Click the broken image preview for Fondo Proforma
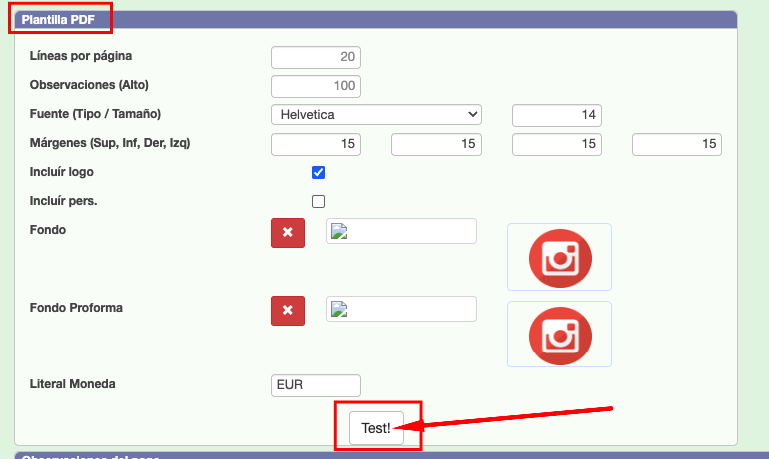 pyautogui.click(x=401, y=309)
